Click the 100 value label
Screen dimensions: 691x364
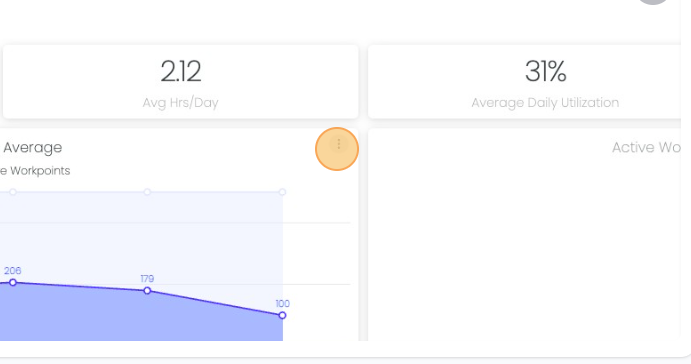[x=282, y=304]
